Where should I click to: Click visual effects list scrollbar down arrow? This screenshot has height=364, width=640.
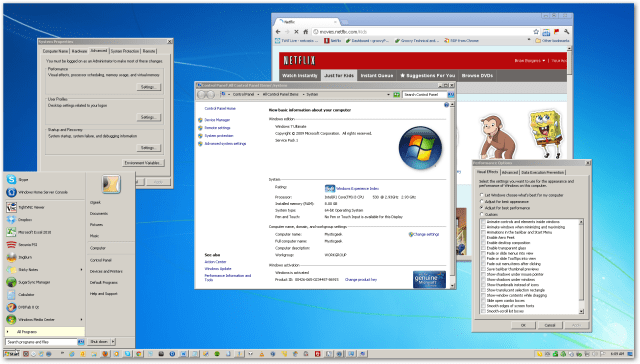point(581,312)
